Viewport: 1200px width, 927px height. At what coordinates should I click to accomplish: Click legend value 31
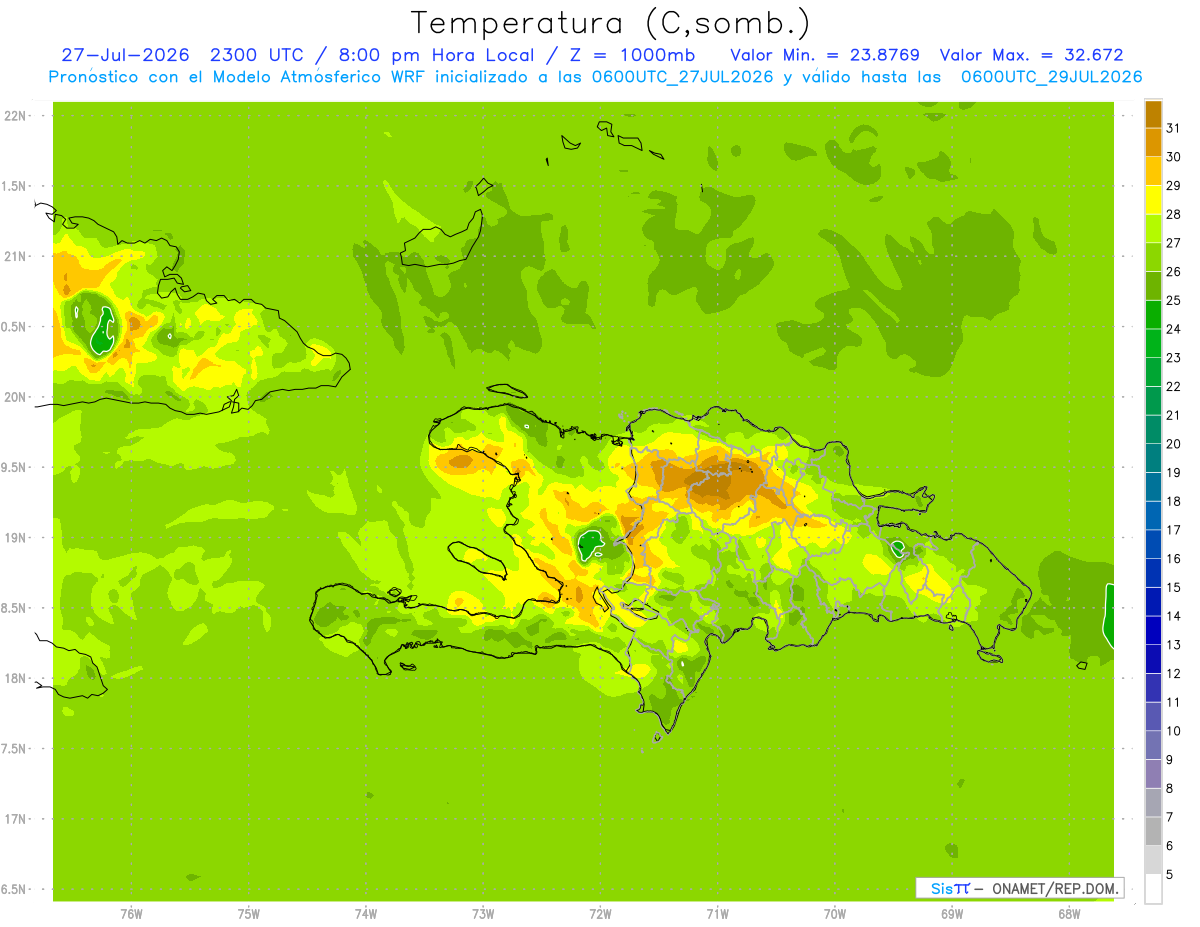click(x=1173, y=128)
